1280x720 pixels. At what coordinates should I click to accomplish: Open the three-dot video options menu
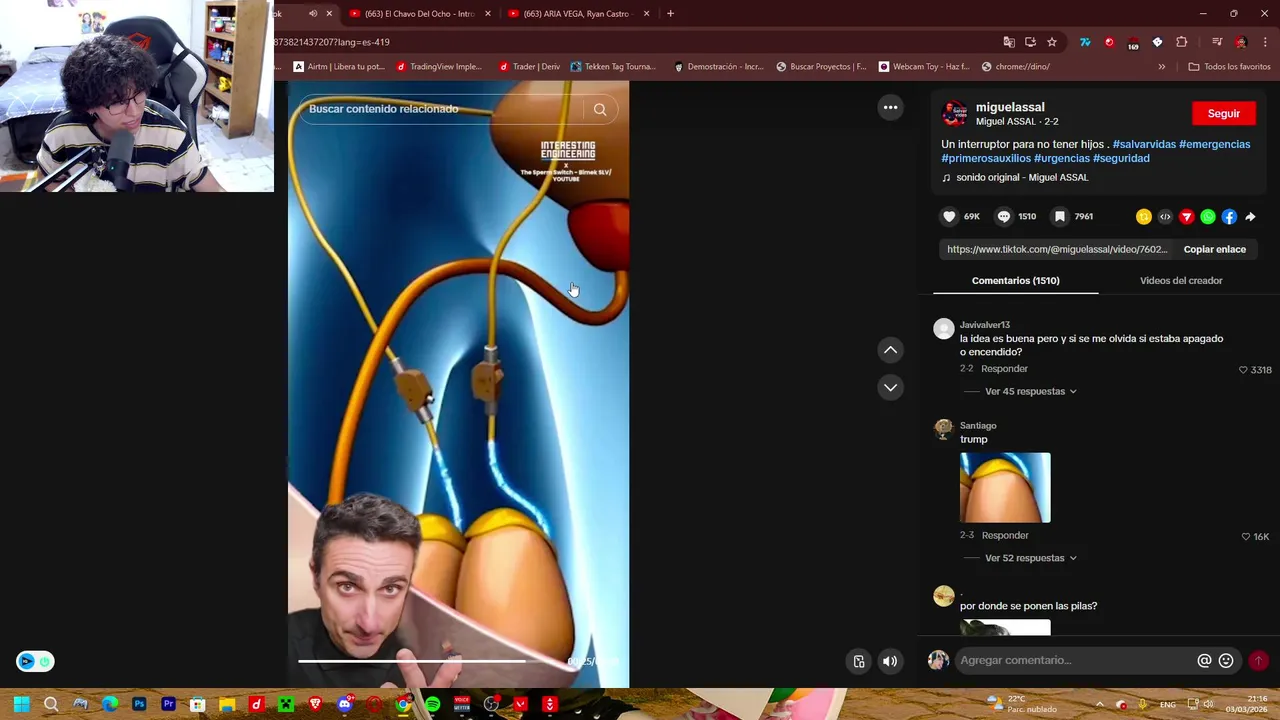click(x=890, y=107)
